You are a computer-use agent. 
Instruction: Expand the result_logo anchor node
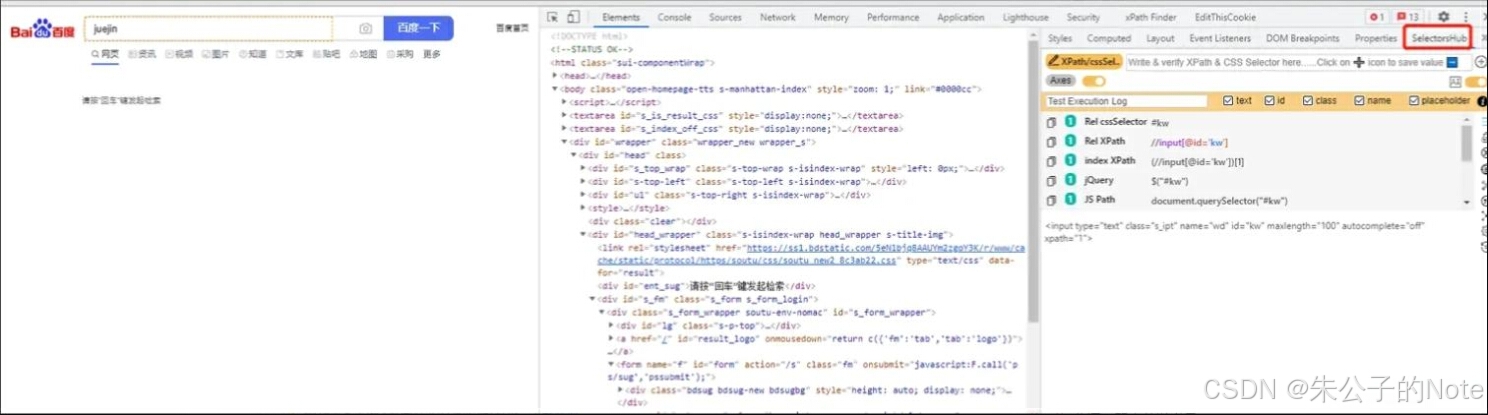611,339
